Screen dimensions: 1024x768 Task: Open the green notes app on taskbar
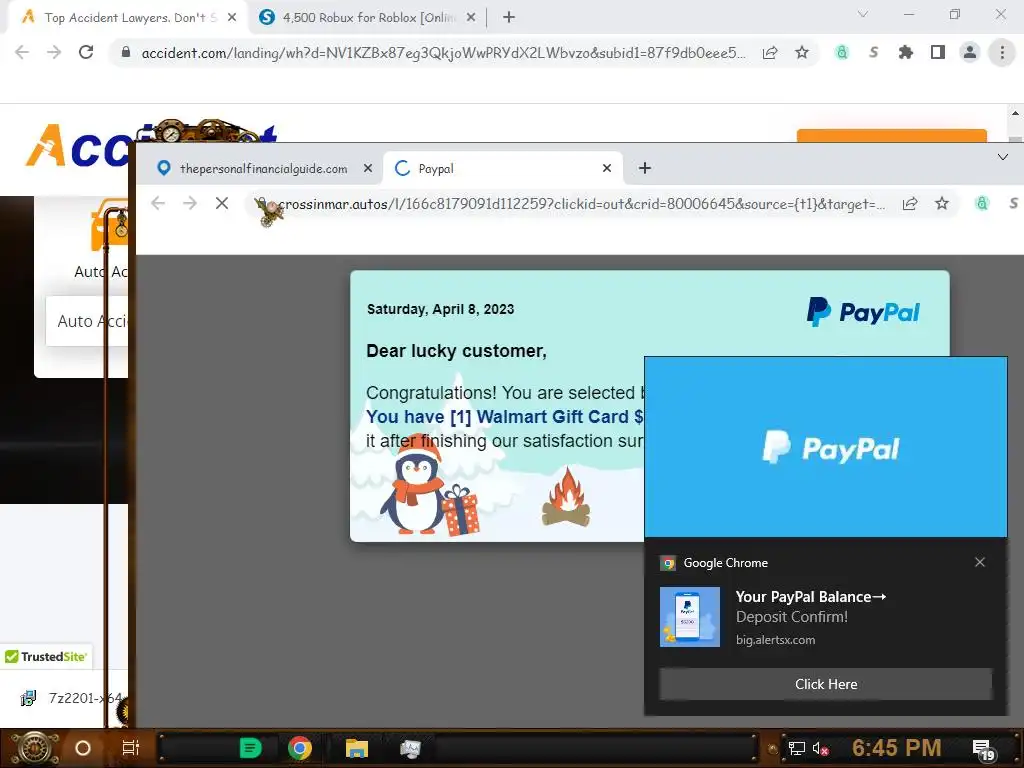pos(250,748)
